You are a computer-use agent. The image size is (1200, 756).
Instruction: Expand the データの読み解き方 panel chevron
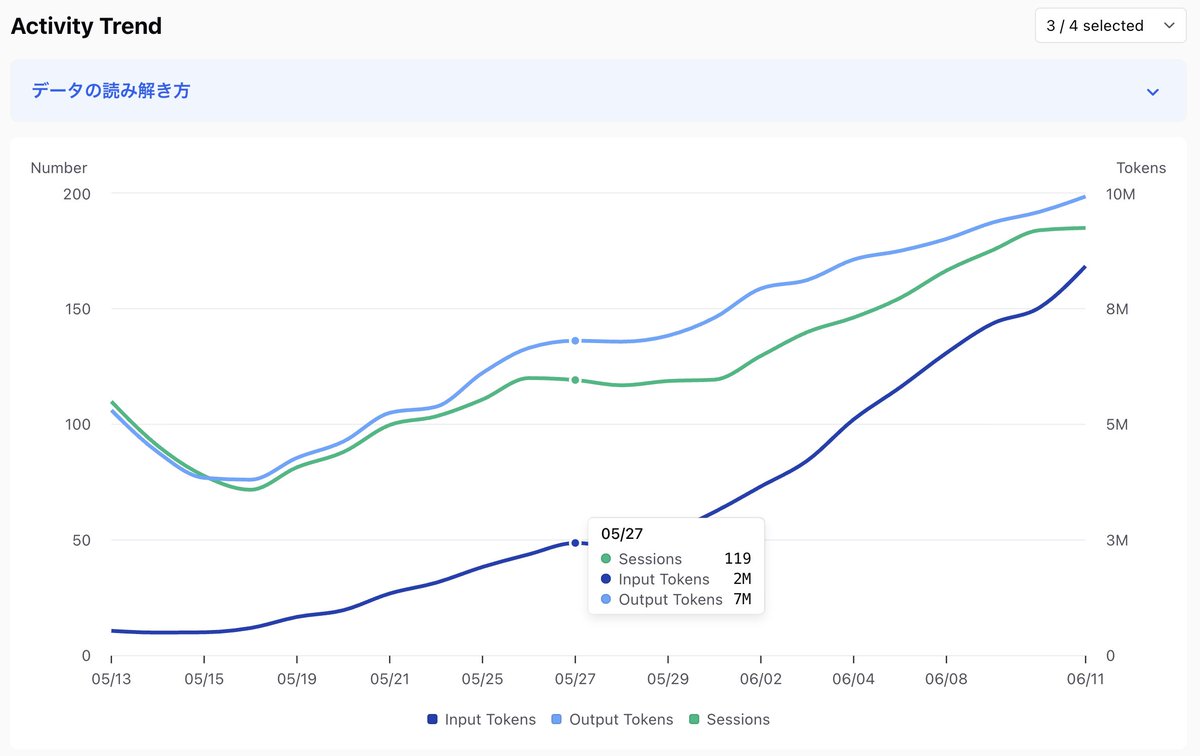click(1153, 92)
